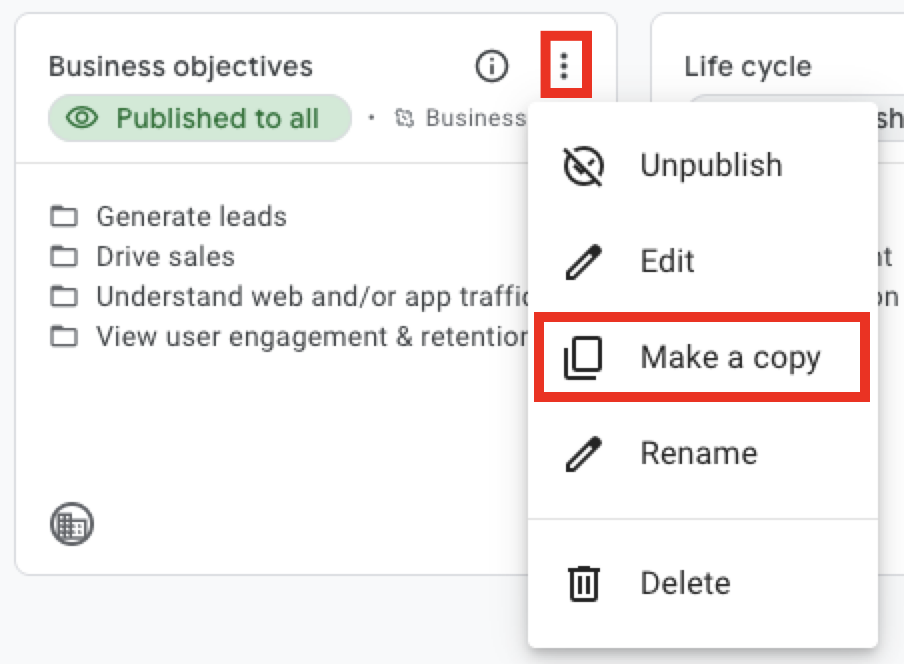Click the Published to all badge
Viewport: 904px width, 664px height.
click(x=199, y=118)
